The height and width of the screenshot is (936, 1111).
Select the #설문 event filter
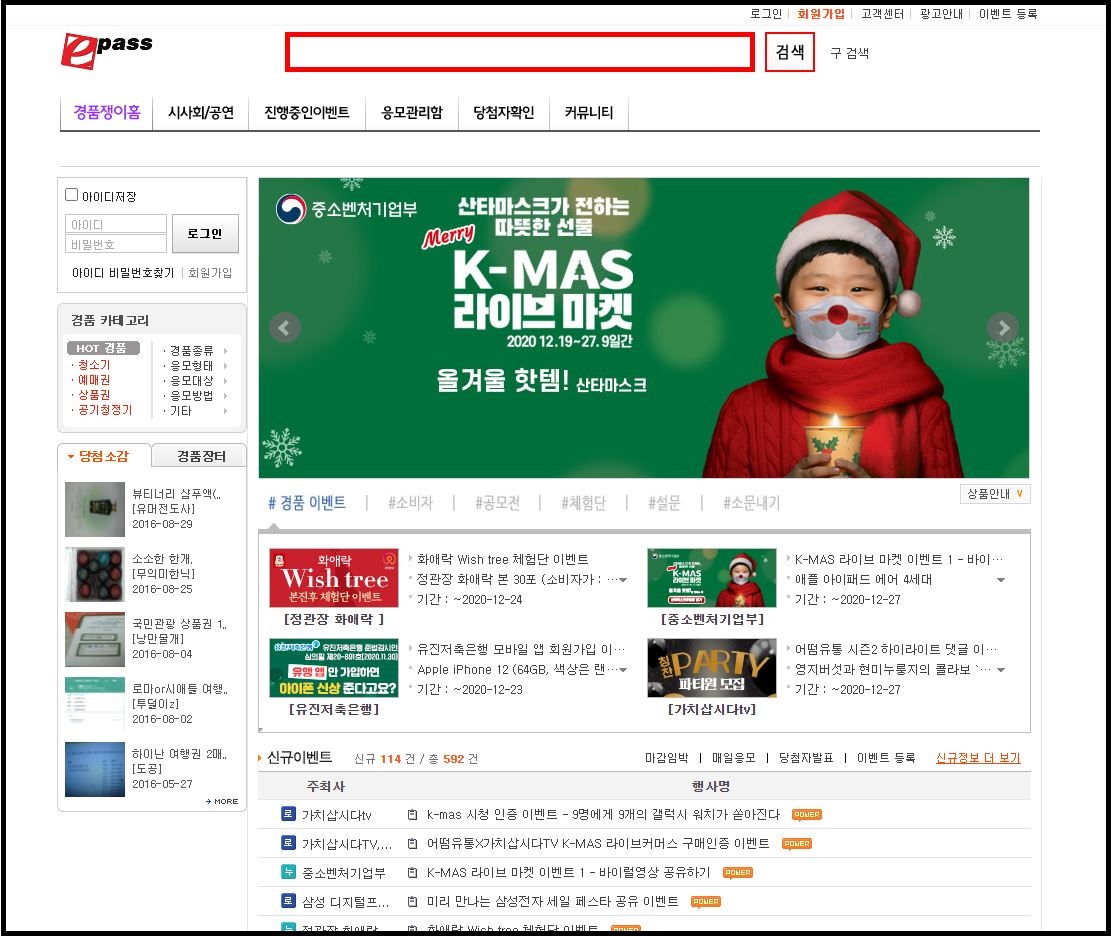point(664,503)
